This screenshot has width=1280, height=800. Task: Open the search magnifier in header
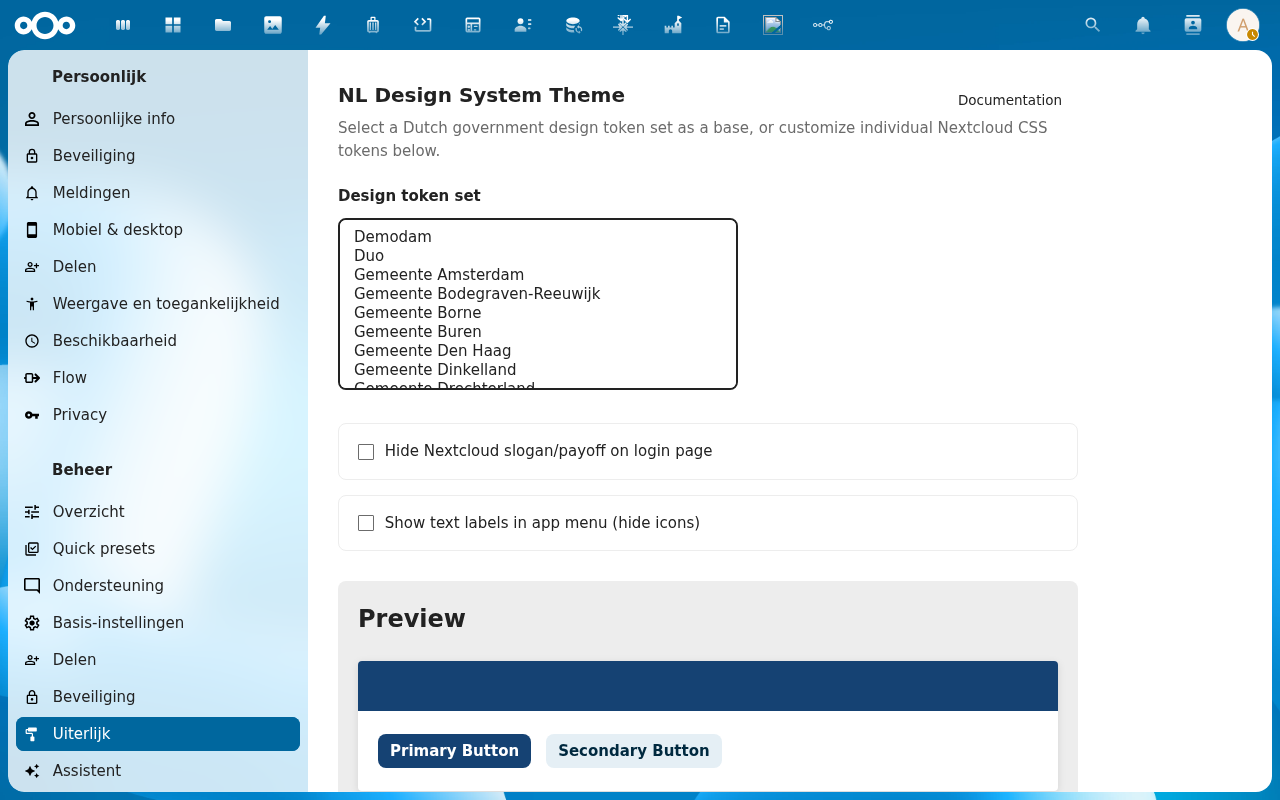(x=1093, y=25)
